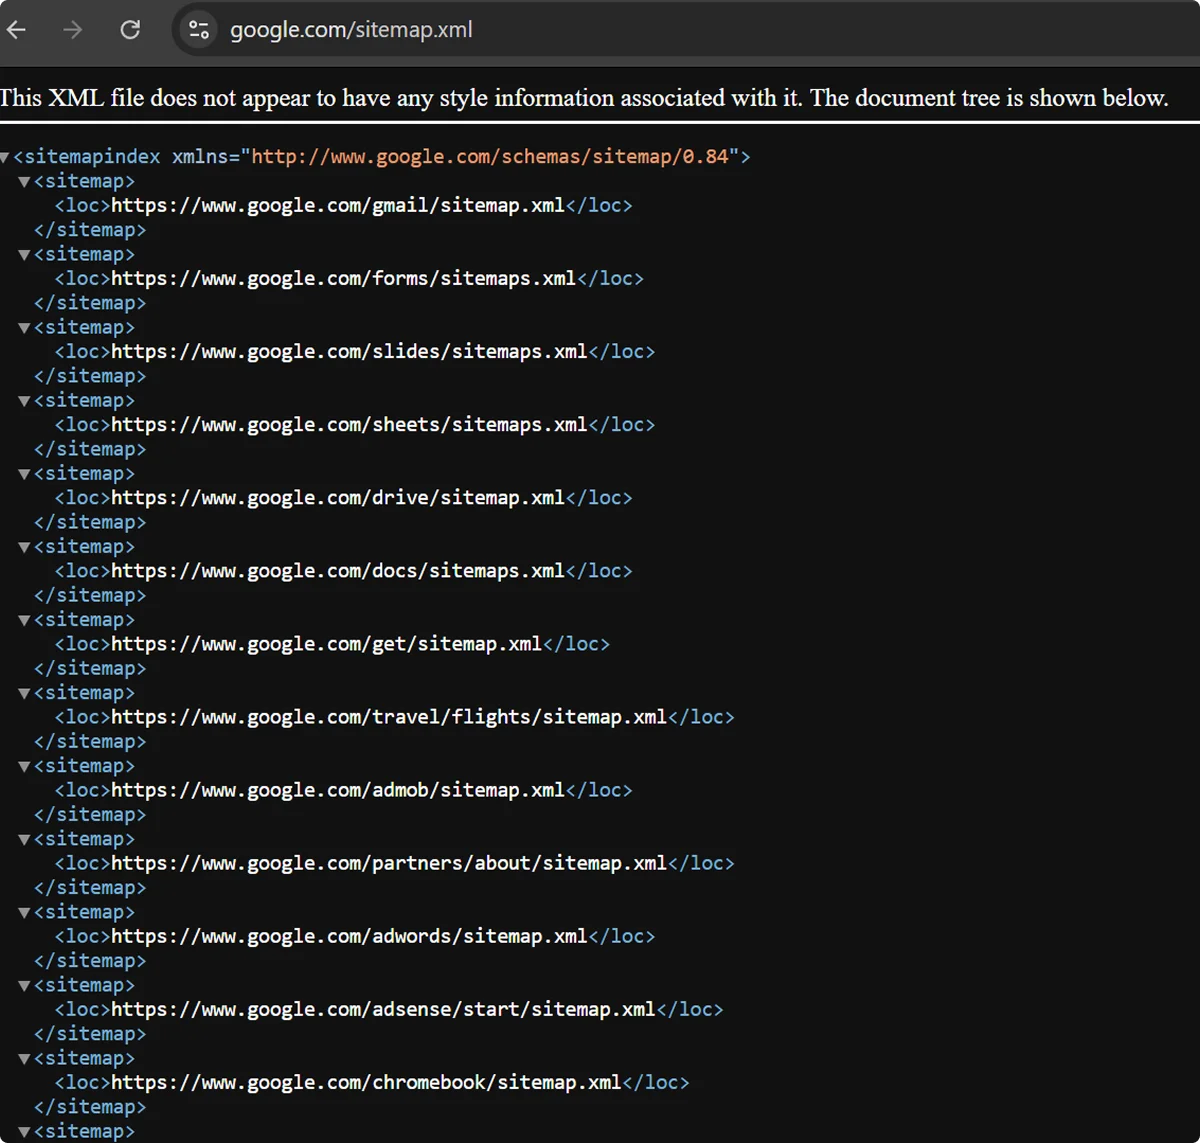This screenshot has width=1200, height=1143.
Task: Collapse the sitemap node containing slides URL
Action: click(x=25, y=328)
